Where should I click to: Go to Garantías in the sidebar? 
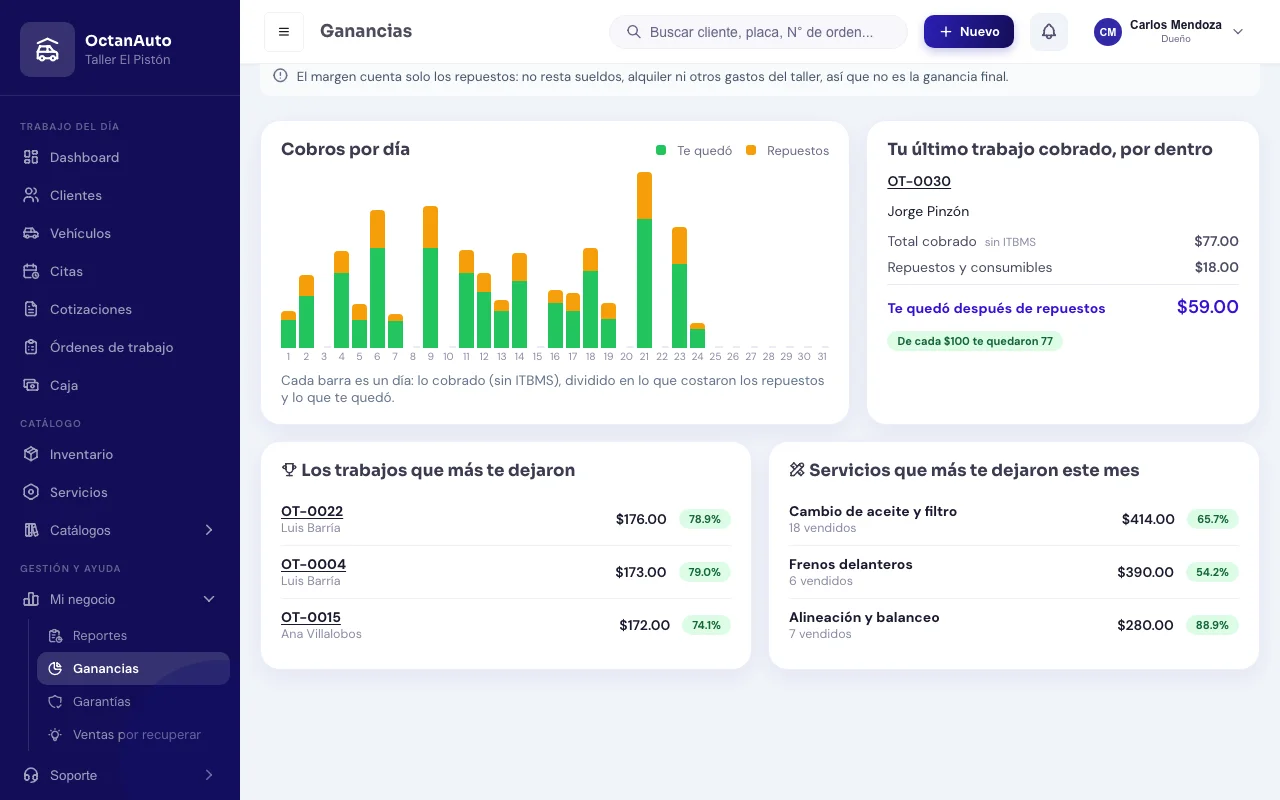[x=133, y=701]
